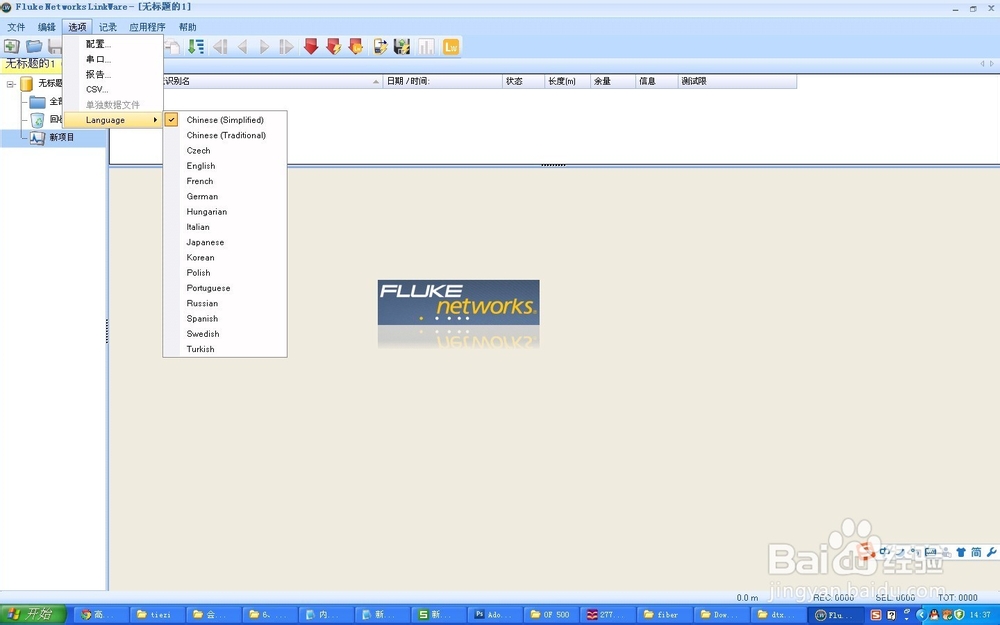
Task: Click the first red import-from-tester arrow
Action: pos(311,47)
